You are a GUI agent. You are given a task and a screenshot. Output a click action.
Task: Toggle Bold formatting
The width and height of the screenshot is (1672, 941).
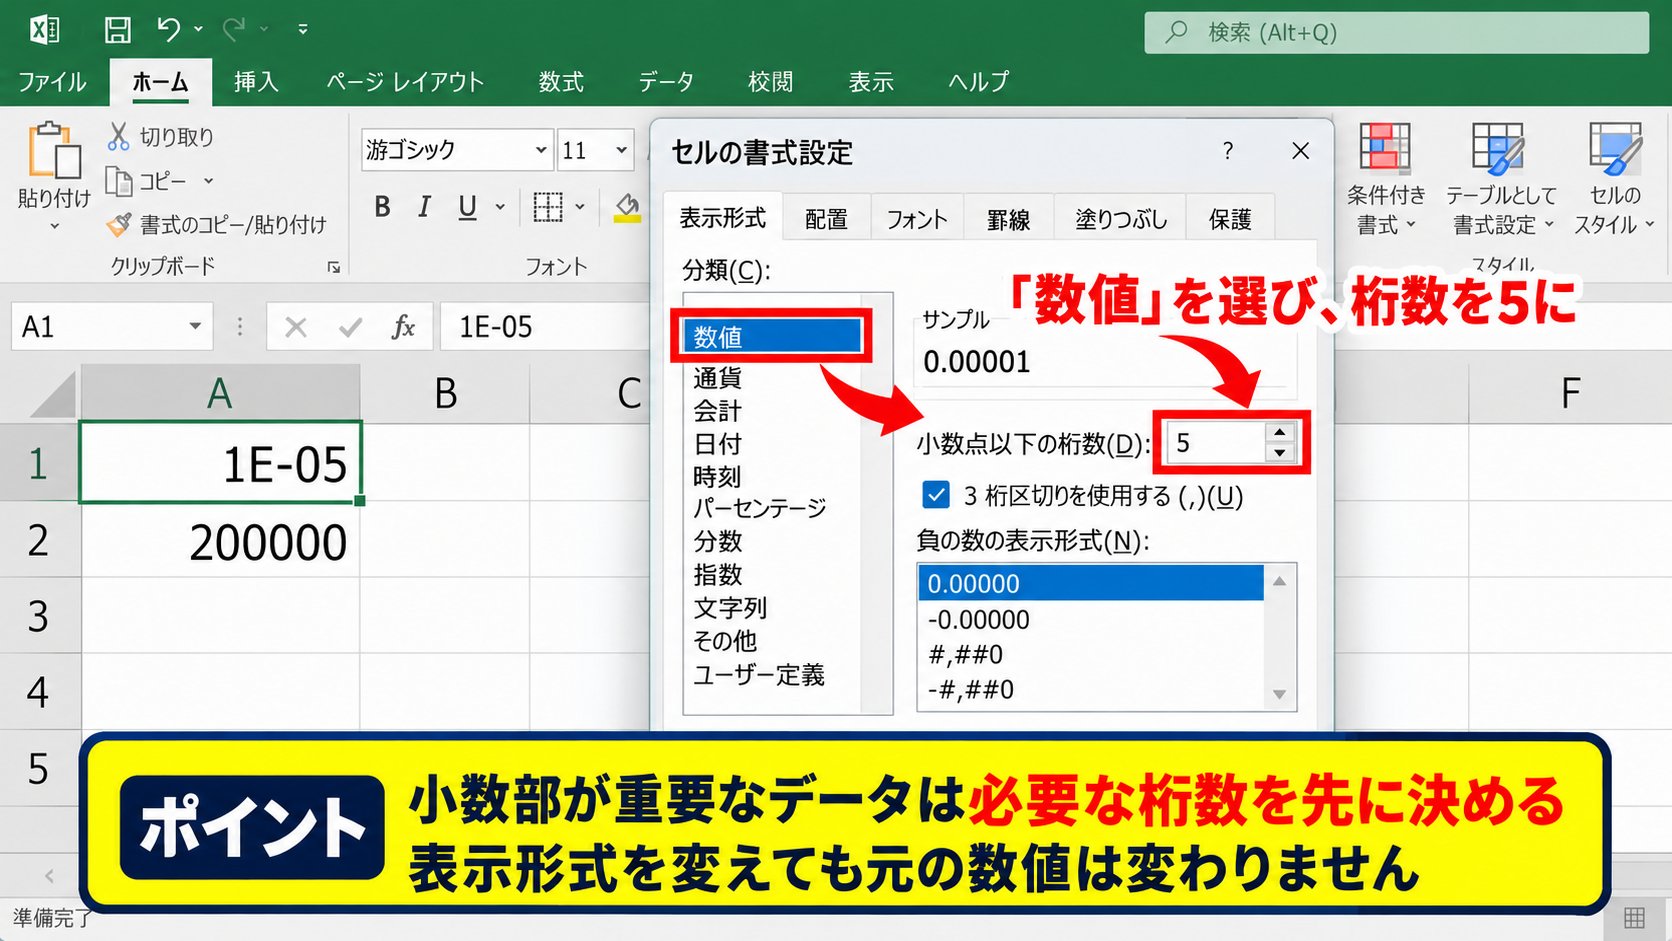(382, 207)
